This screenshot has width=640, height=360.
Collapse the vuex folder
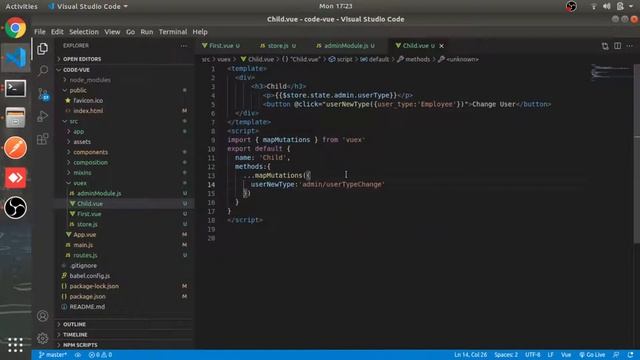tap(124, 183)
